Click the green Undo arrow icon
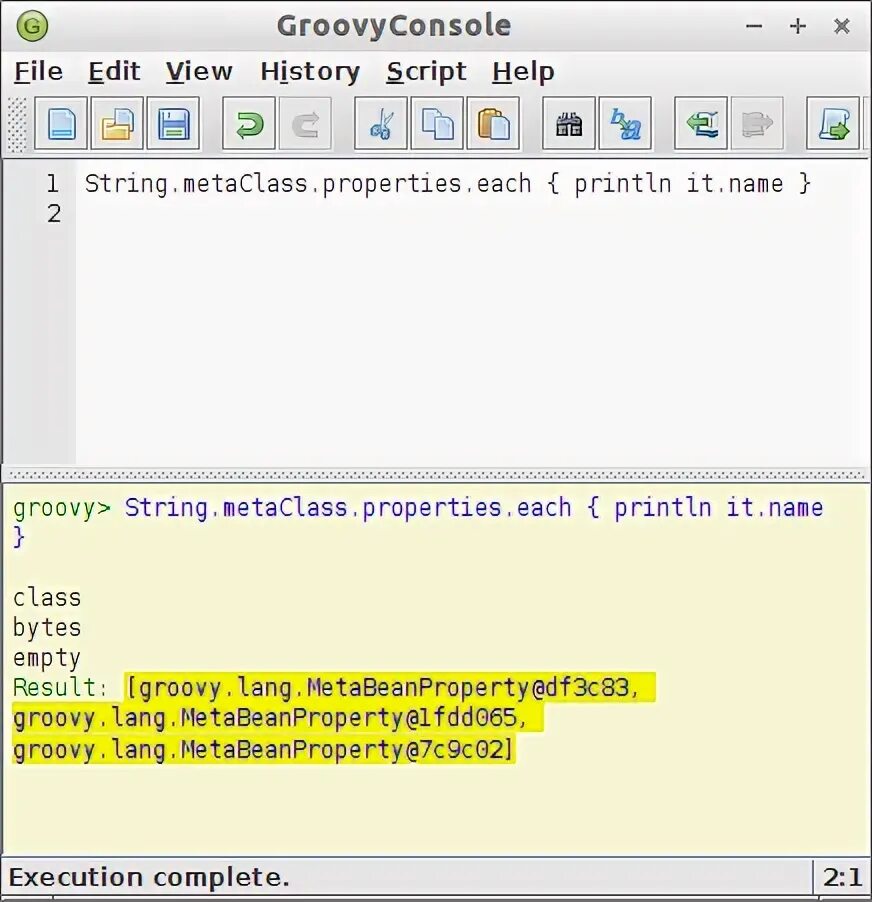The image size is (872, 902). [249, 124]
